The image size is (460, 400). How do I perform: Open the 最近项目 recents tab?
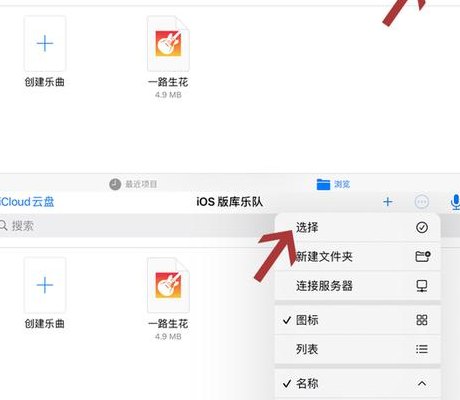pos(133,184)
